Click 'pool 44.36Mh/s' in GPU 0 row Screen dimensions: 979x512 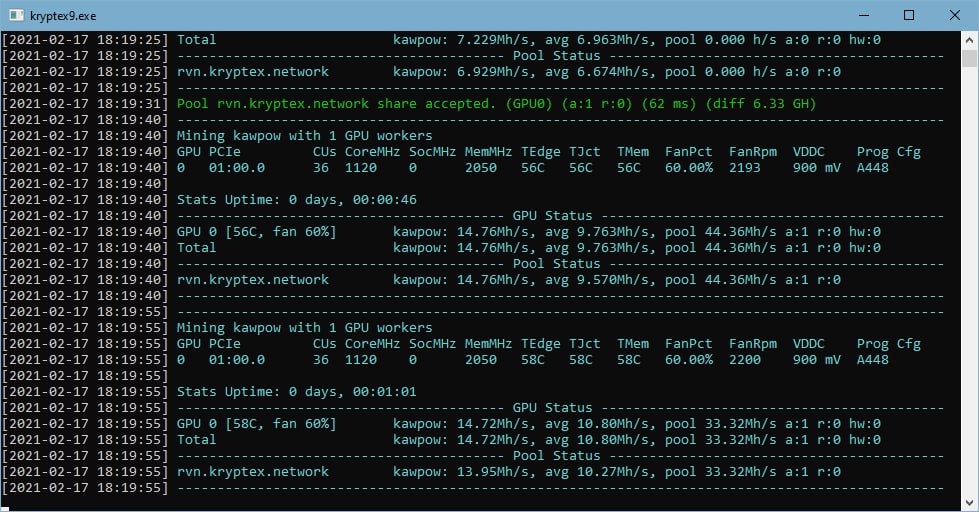(x=721, y=232)
